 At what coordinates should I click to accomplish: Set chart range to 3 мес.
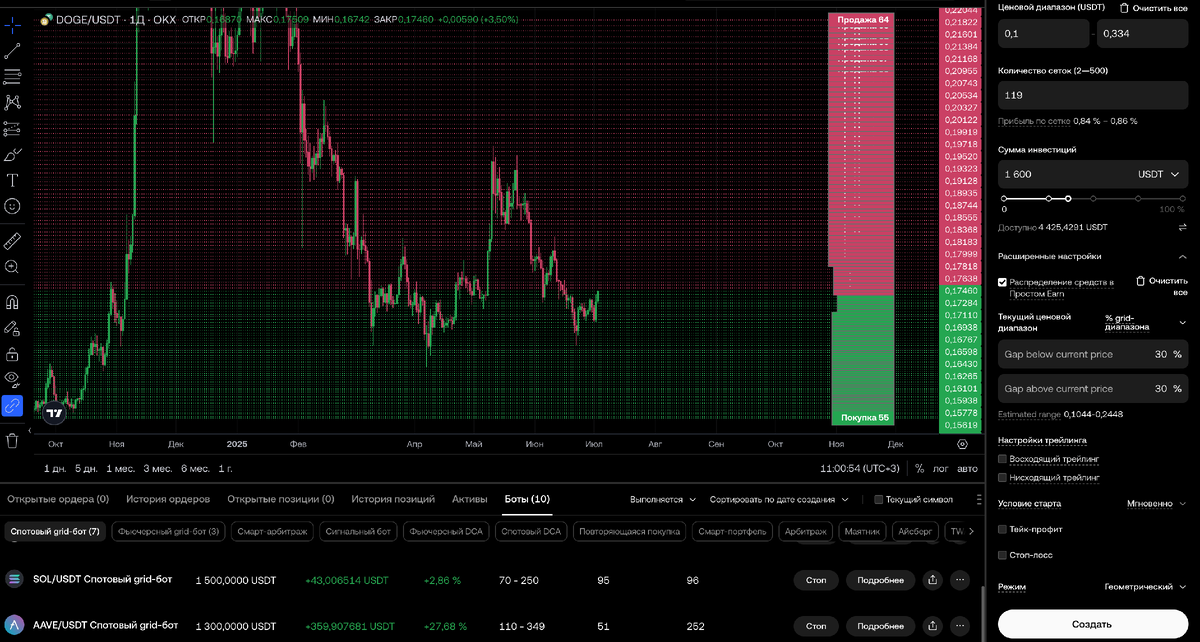pyautogui.click(x=157, y=468)
